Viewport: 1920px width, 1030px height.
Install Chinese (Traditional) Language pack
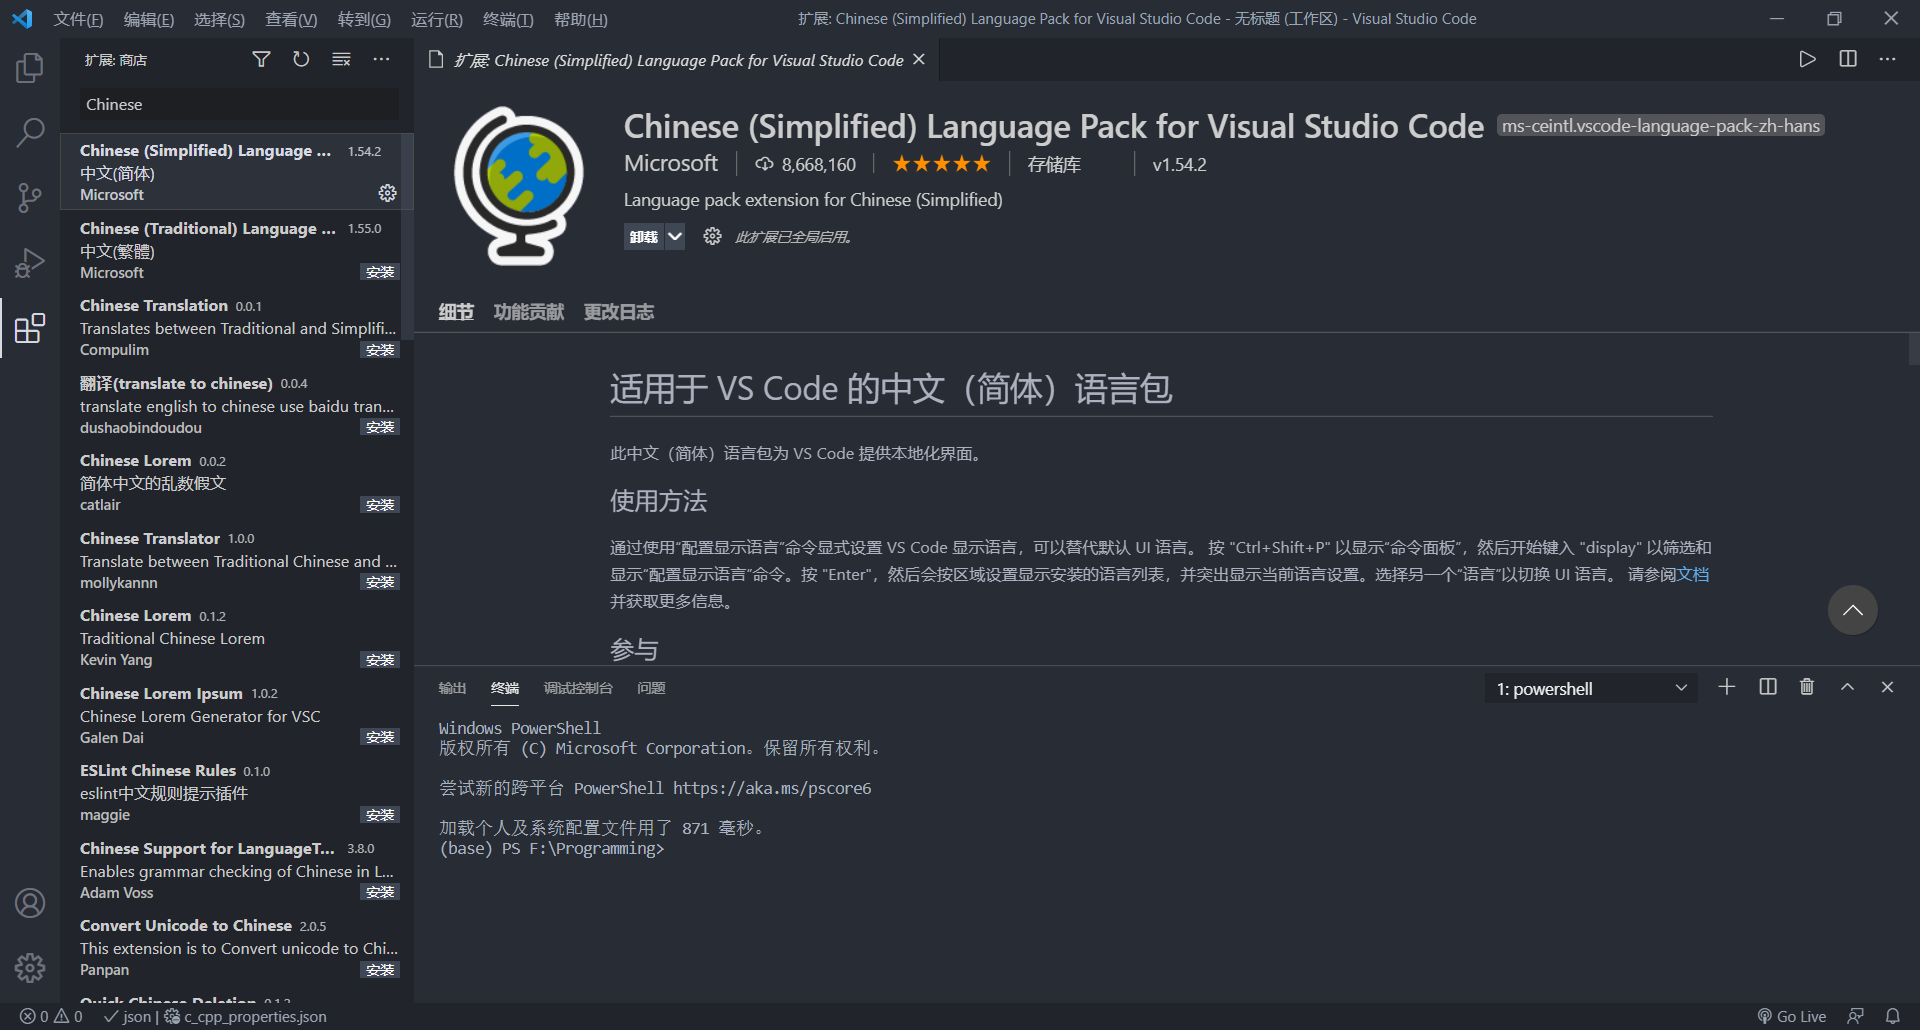(380, 272)
